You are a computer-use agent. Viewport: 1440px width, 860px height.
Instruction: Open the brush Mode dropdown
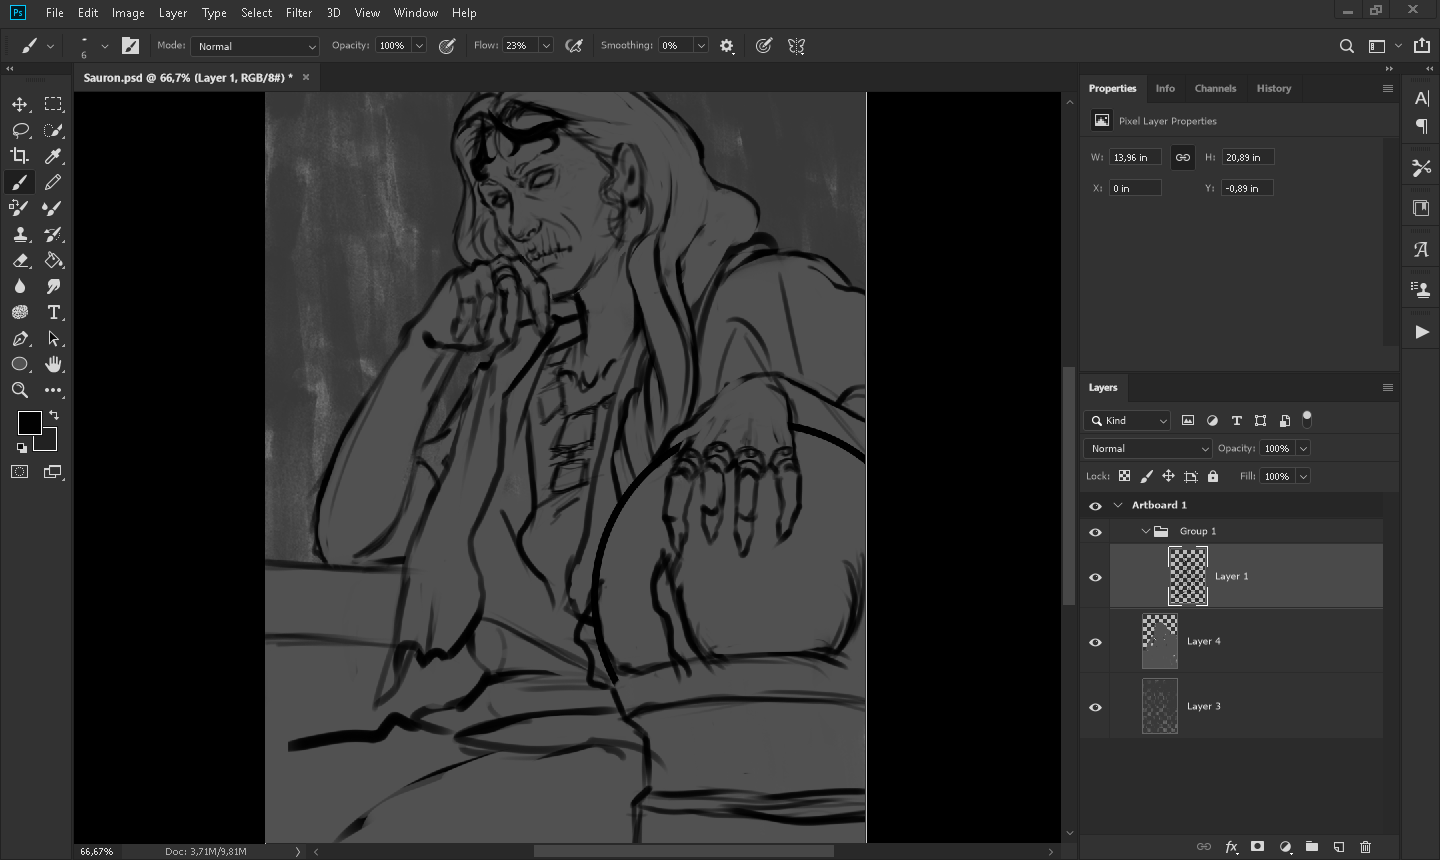click(x=257, y=46)
